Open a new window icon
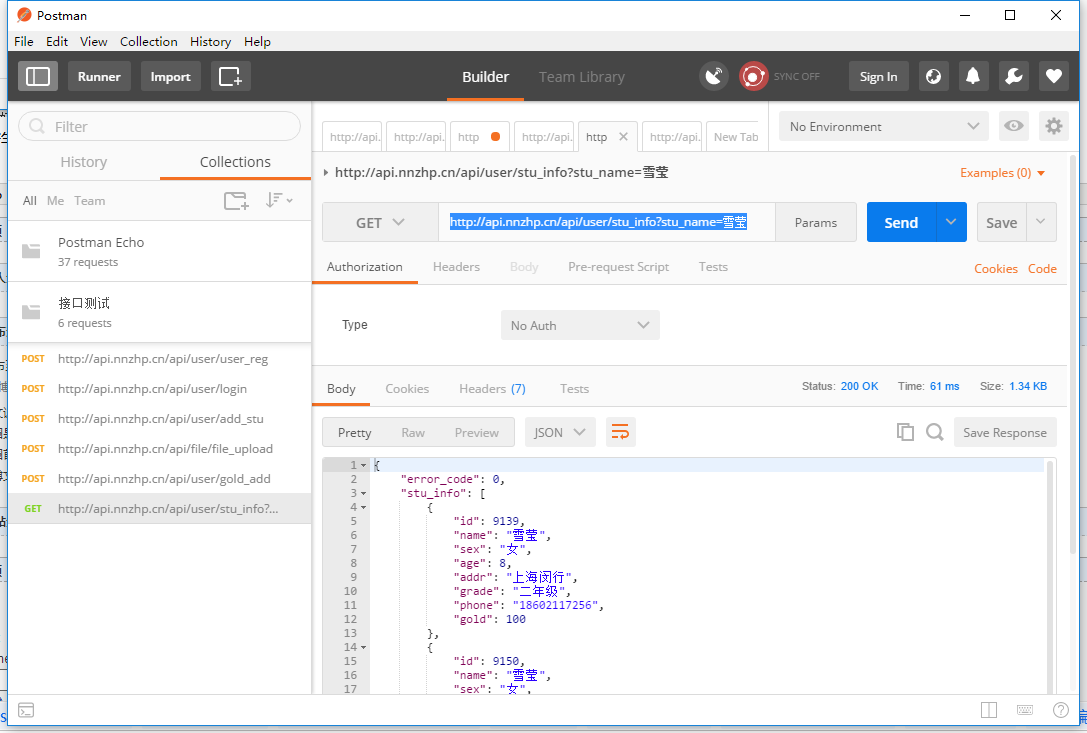 click(230, 76)
